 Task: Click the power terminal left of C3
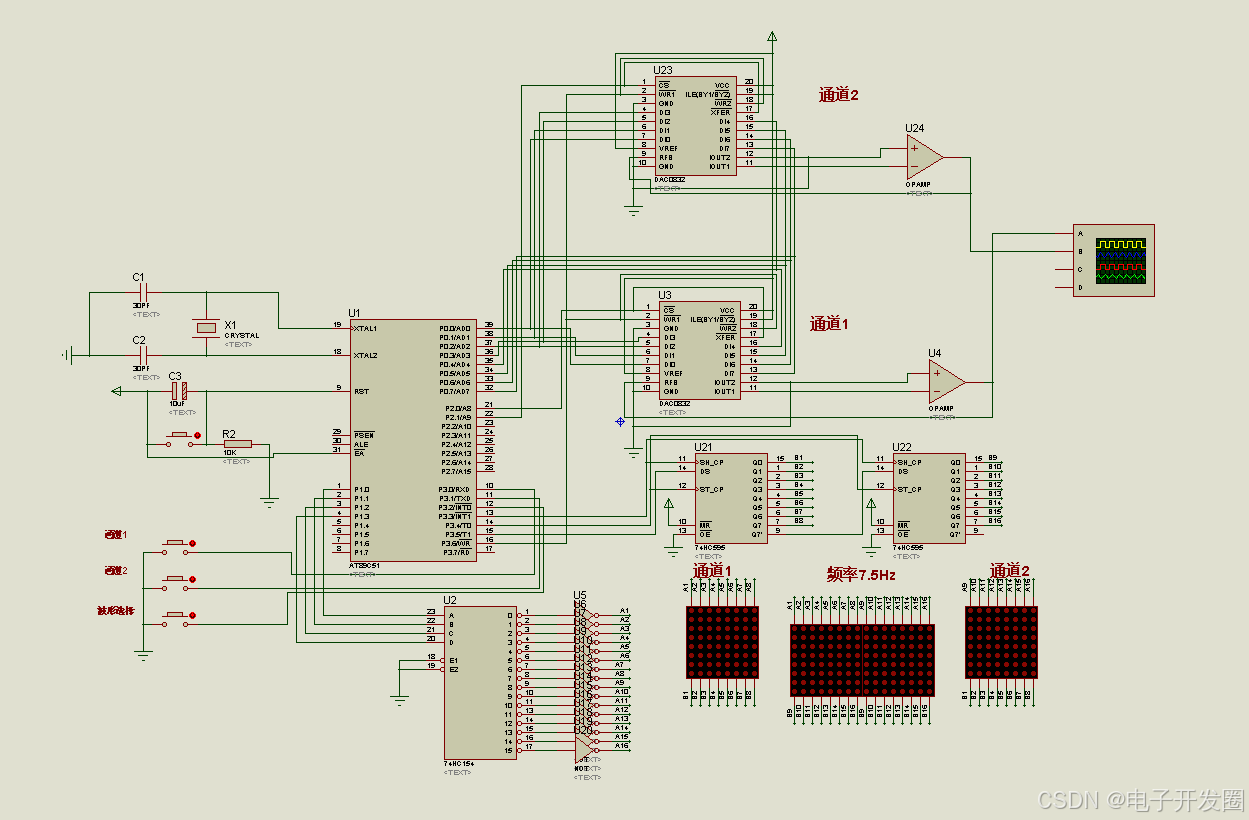coord(117,391)
